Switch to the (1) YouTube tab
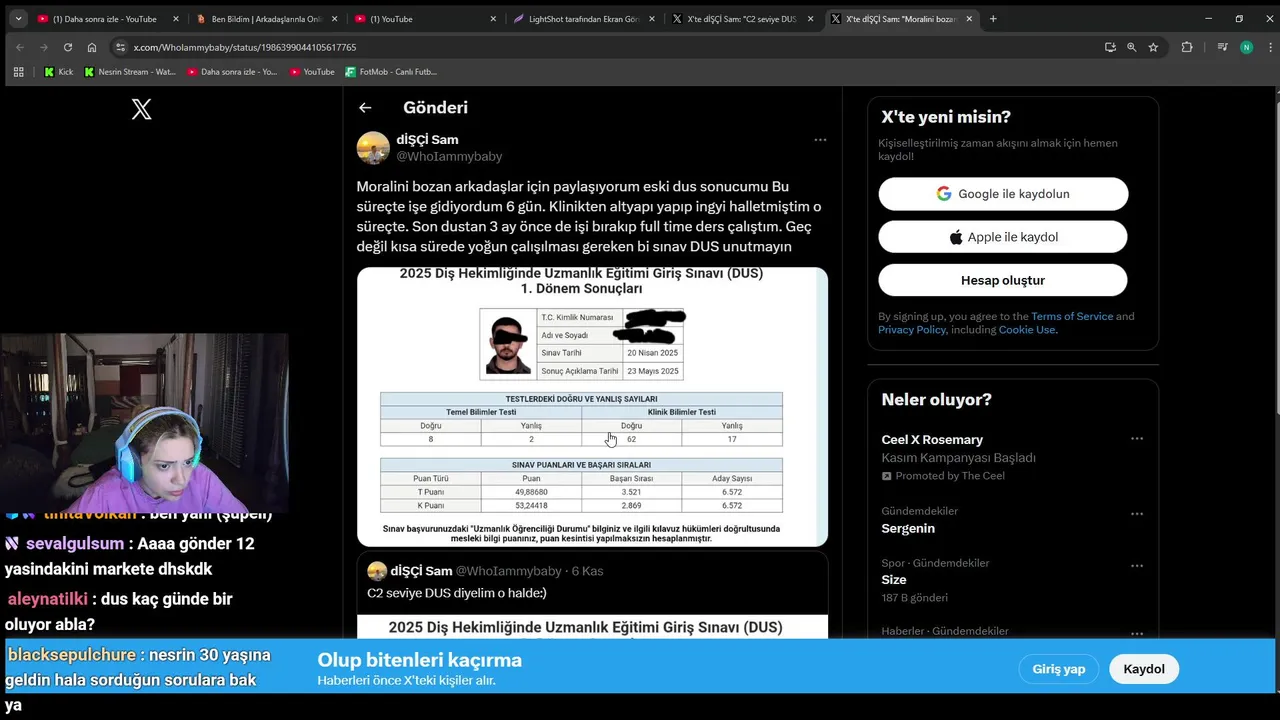1280x720 pixels. pyautogui.click(x=426, y=19)
